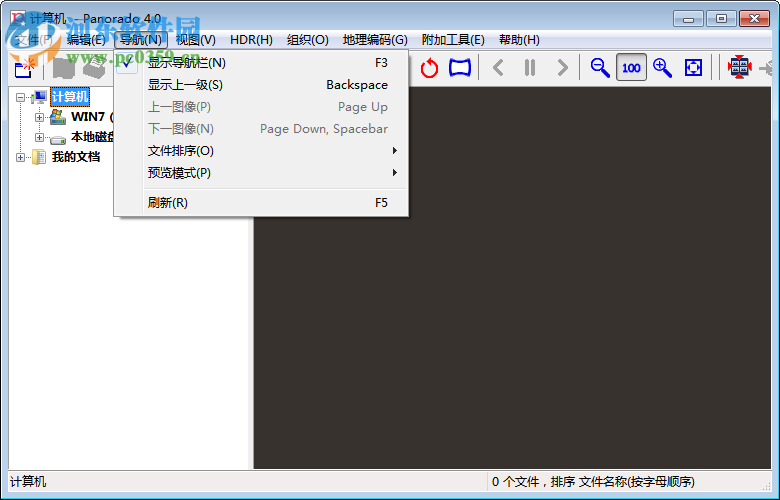
Task: Select 本地磁盘 tree item
Action: 93,137
